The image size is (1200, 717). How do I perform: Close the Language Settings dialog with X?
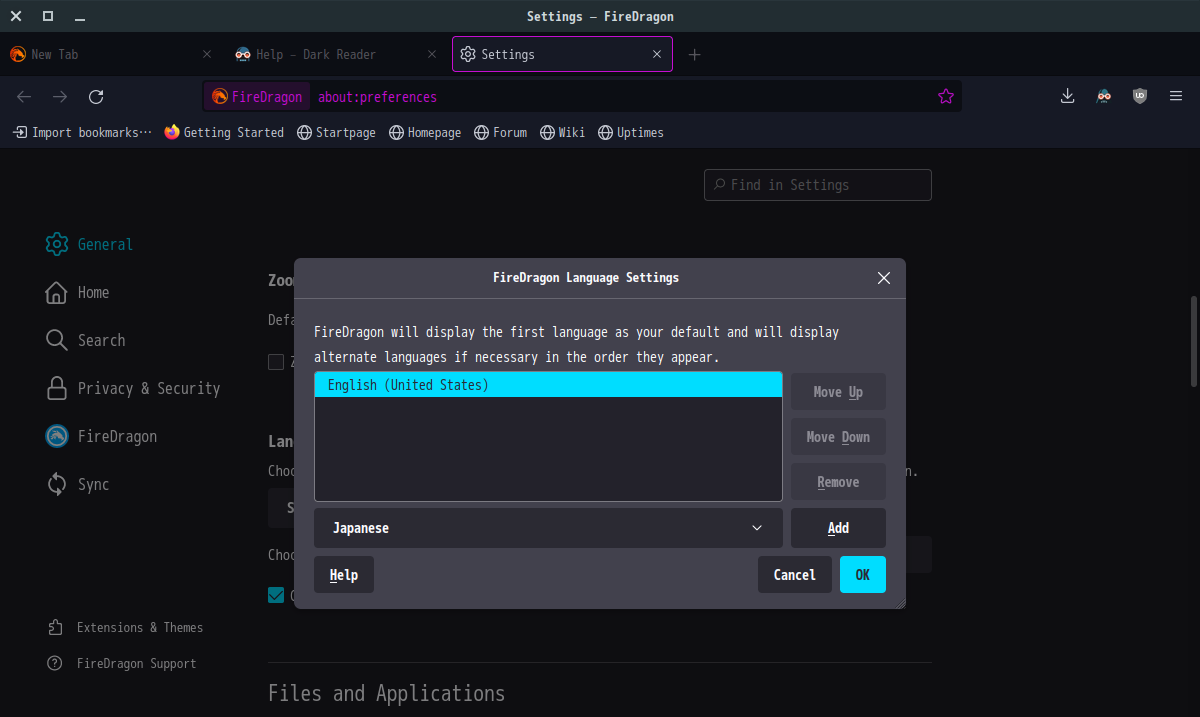[883, 278]
